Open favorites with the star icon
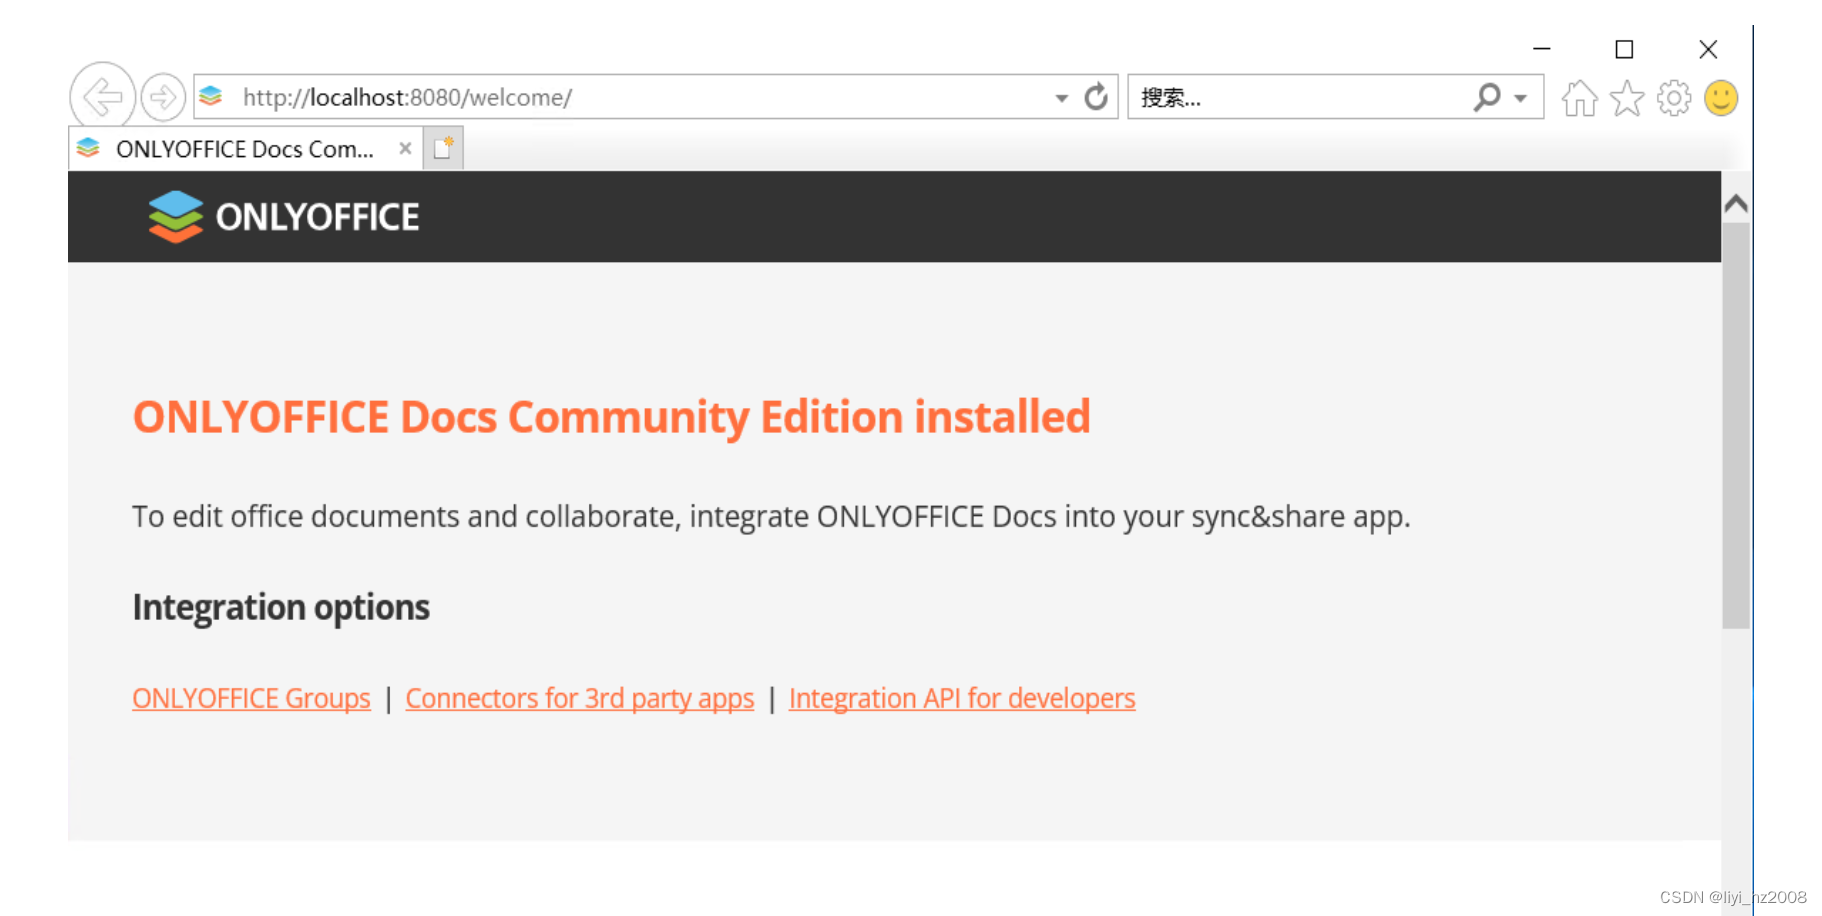The height and width of the screenshot is (916, 1822). point(1627,98)
